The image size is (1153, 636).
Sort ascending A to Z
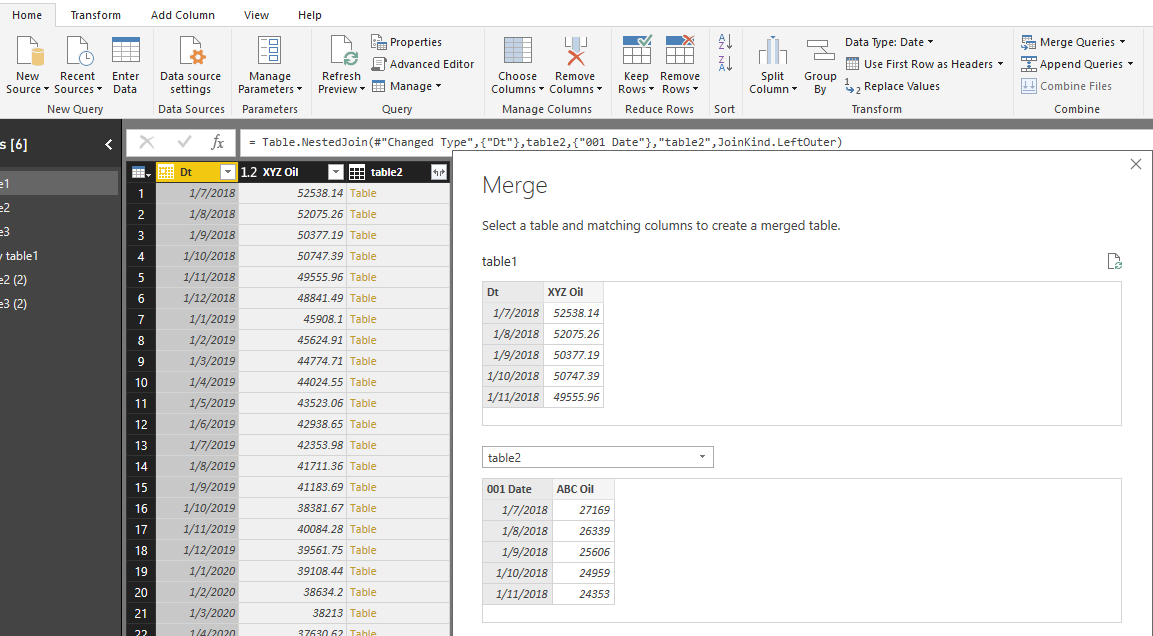coord(725,41)
